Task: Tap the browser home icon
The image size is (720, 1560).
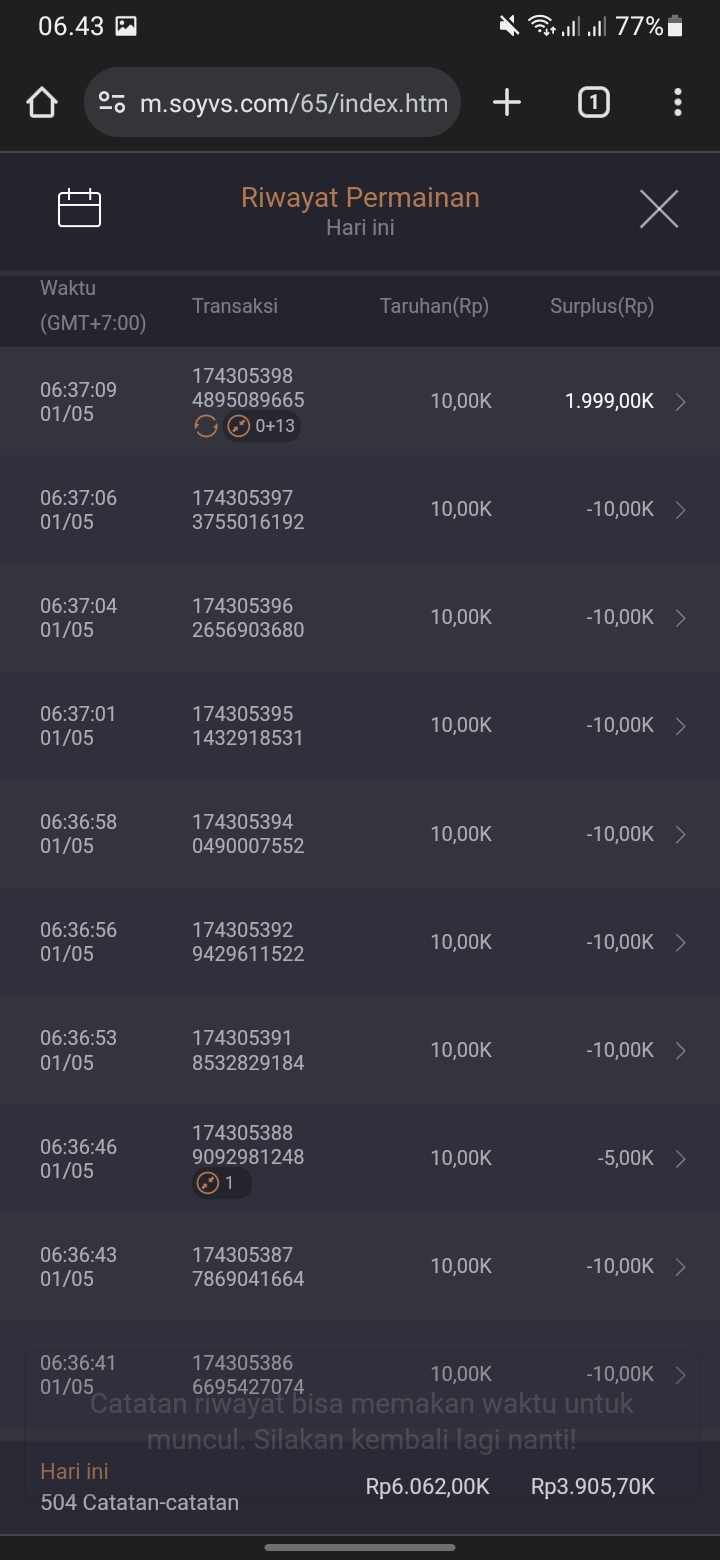Action: tap(42, 102)
